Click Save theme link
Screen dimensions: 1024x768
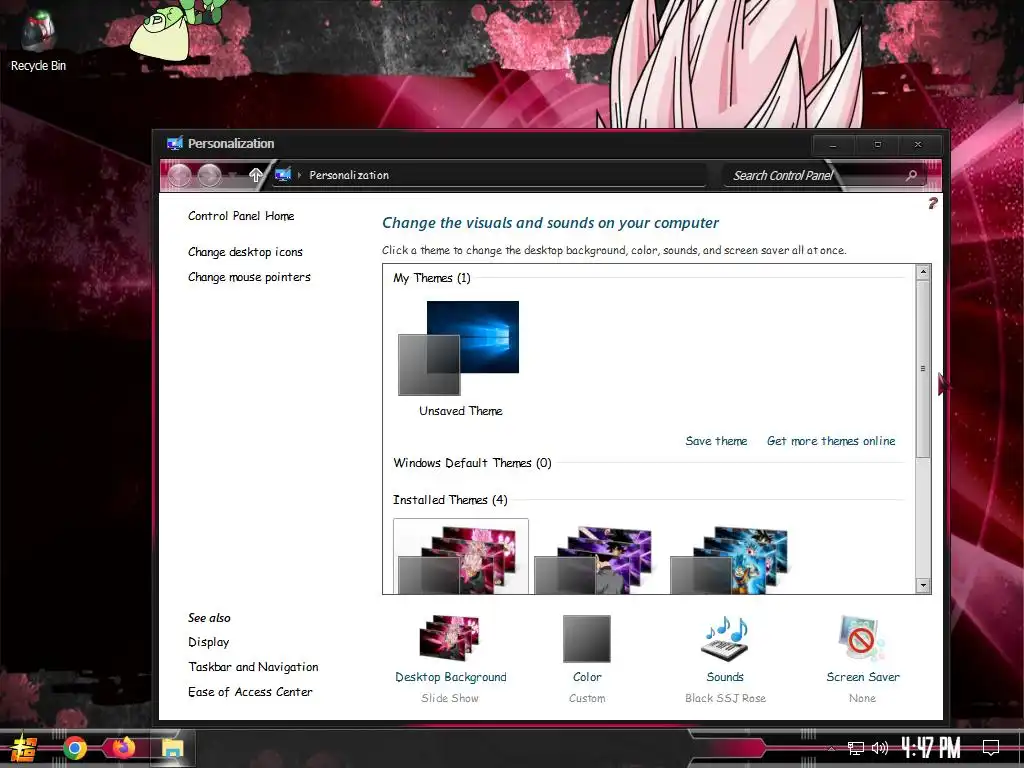(x=716, y=441)
